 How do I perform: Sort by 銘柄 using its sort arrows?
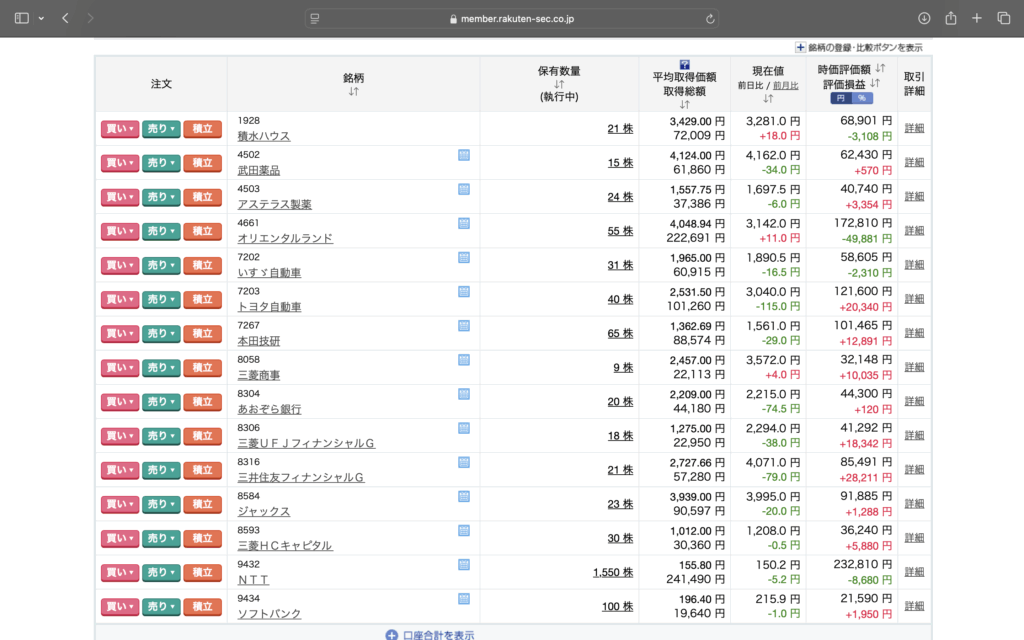pos(353,92)
